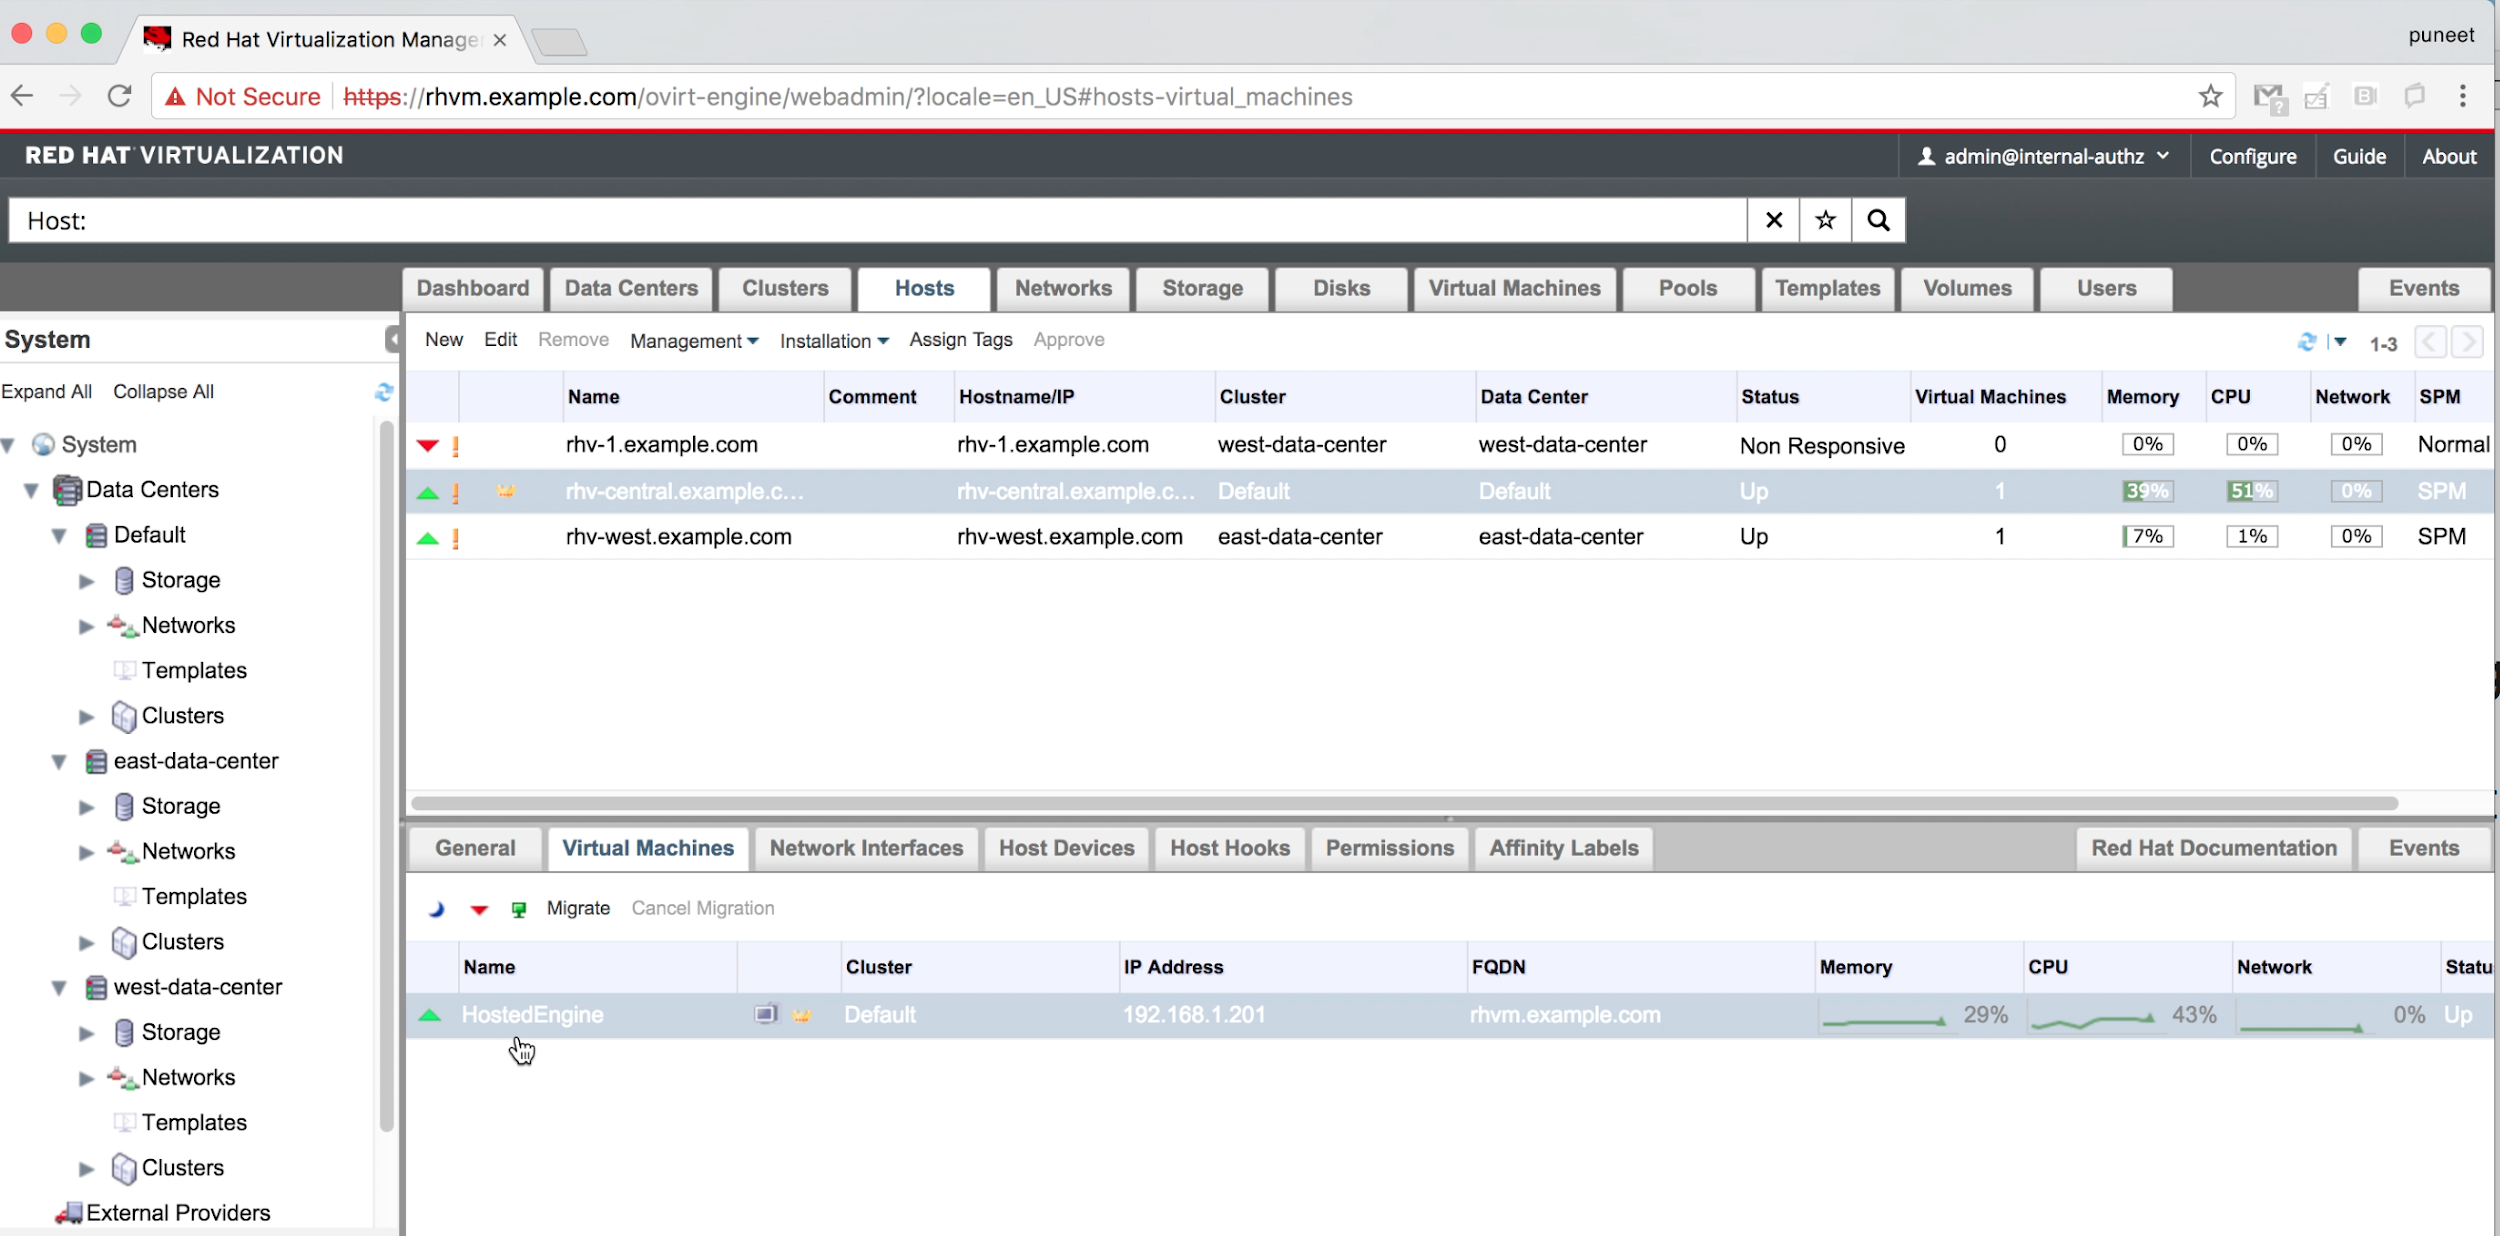
Task: Click the bookmark star in search bar
Action: [1825, 220]
